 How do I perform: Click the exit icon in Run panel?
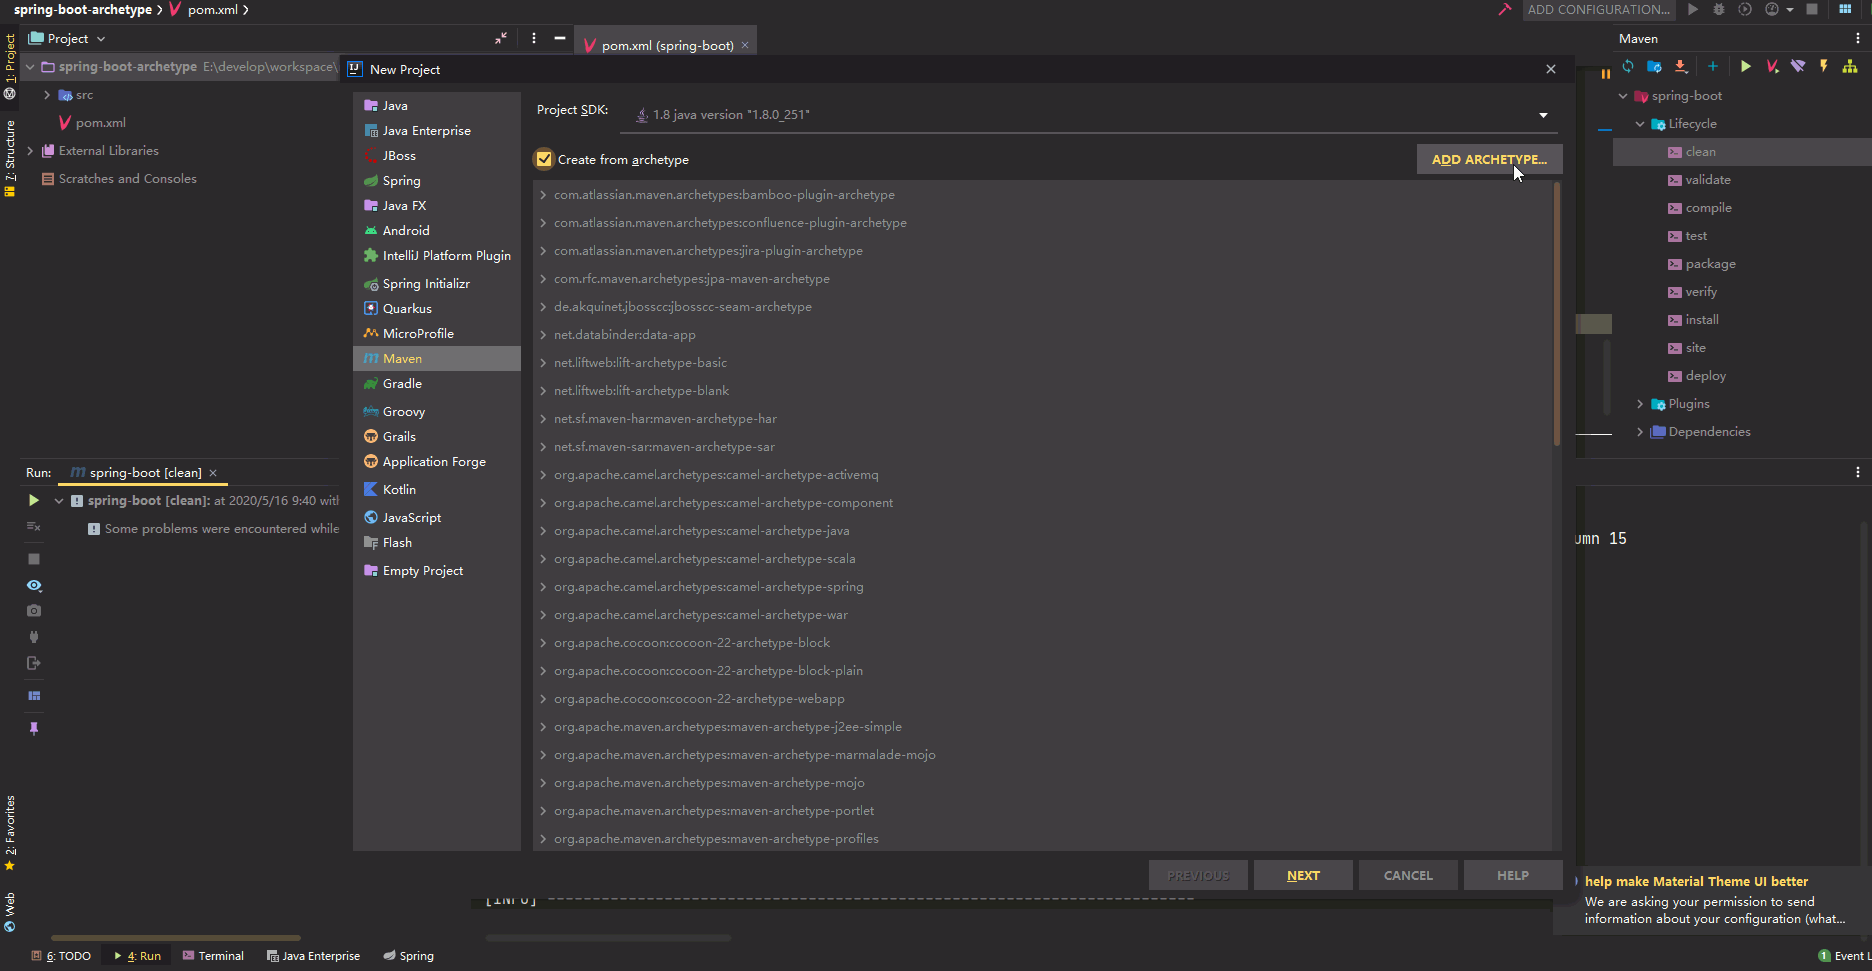(x=34, y=663)
